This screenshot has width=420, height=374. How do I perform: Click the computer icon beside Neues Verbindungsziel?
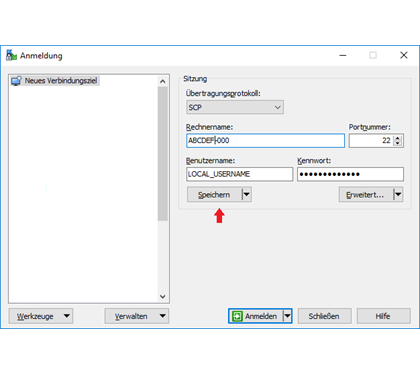pyautogui.click(x=16, y=81)
